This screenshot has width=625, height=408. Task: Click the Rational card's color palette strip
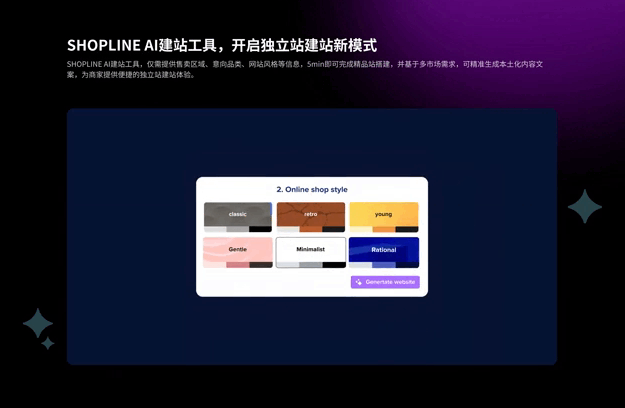(384, 265)
